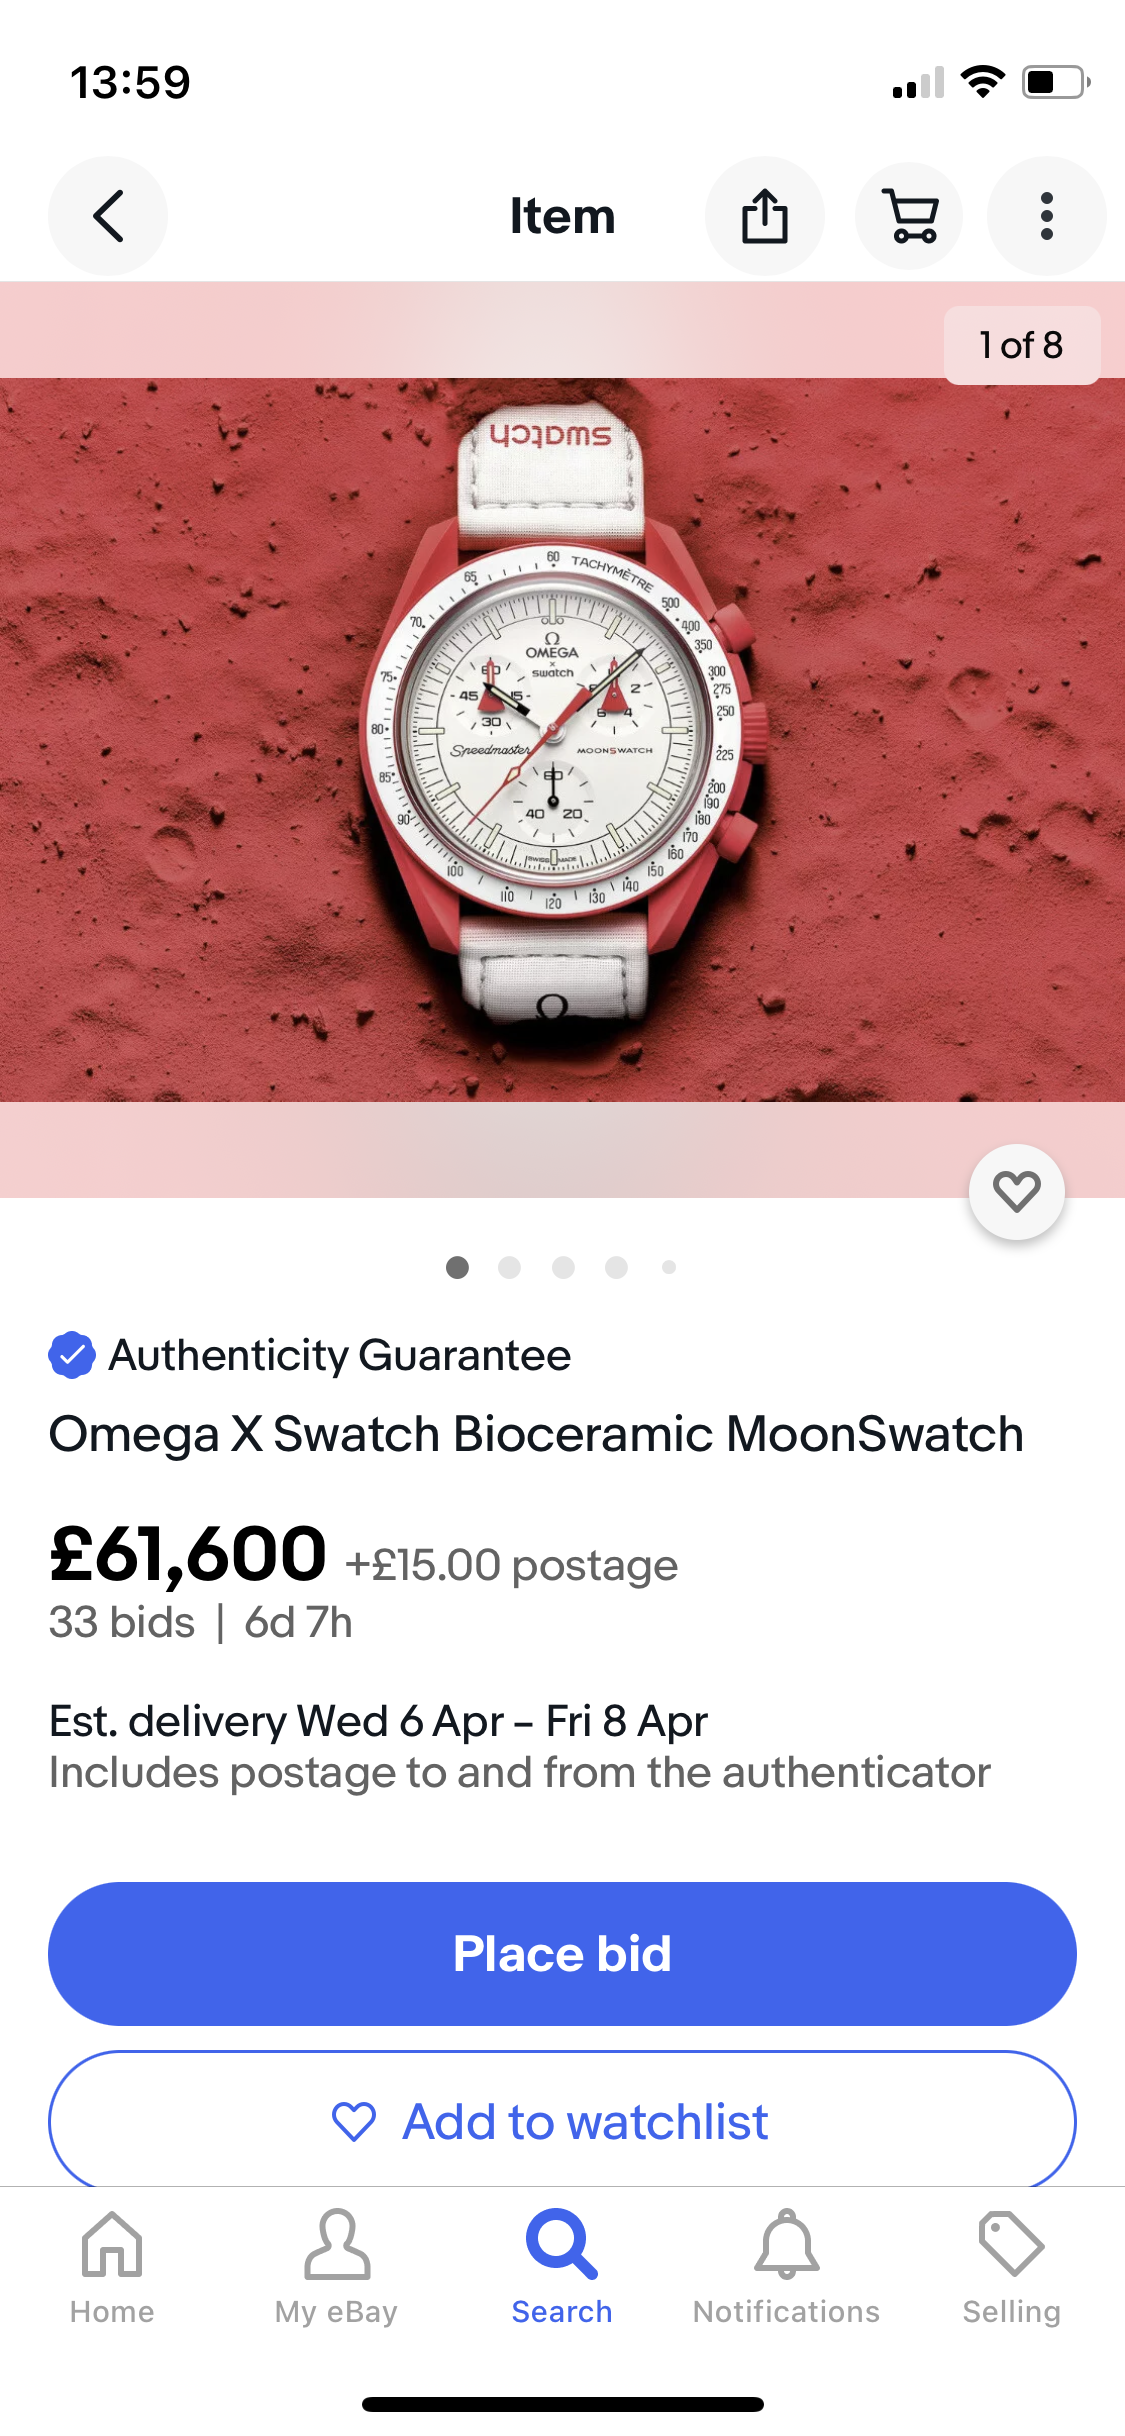
Task: Open the 33 bids history link
Action: (122, 1622)
